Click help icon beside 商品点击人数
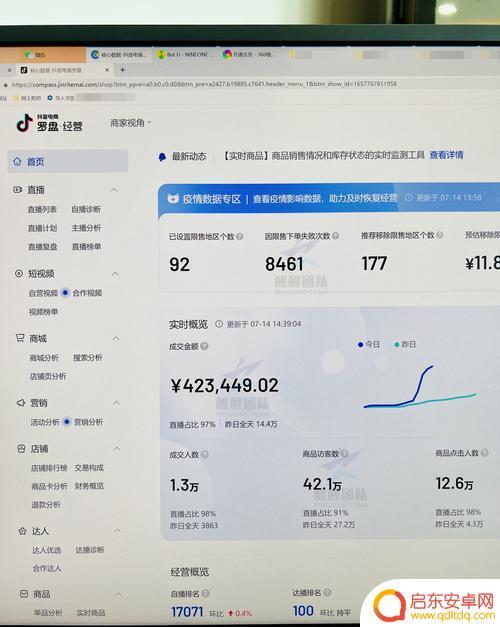Viewport: 500px width, 627px height. 484,453
